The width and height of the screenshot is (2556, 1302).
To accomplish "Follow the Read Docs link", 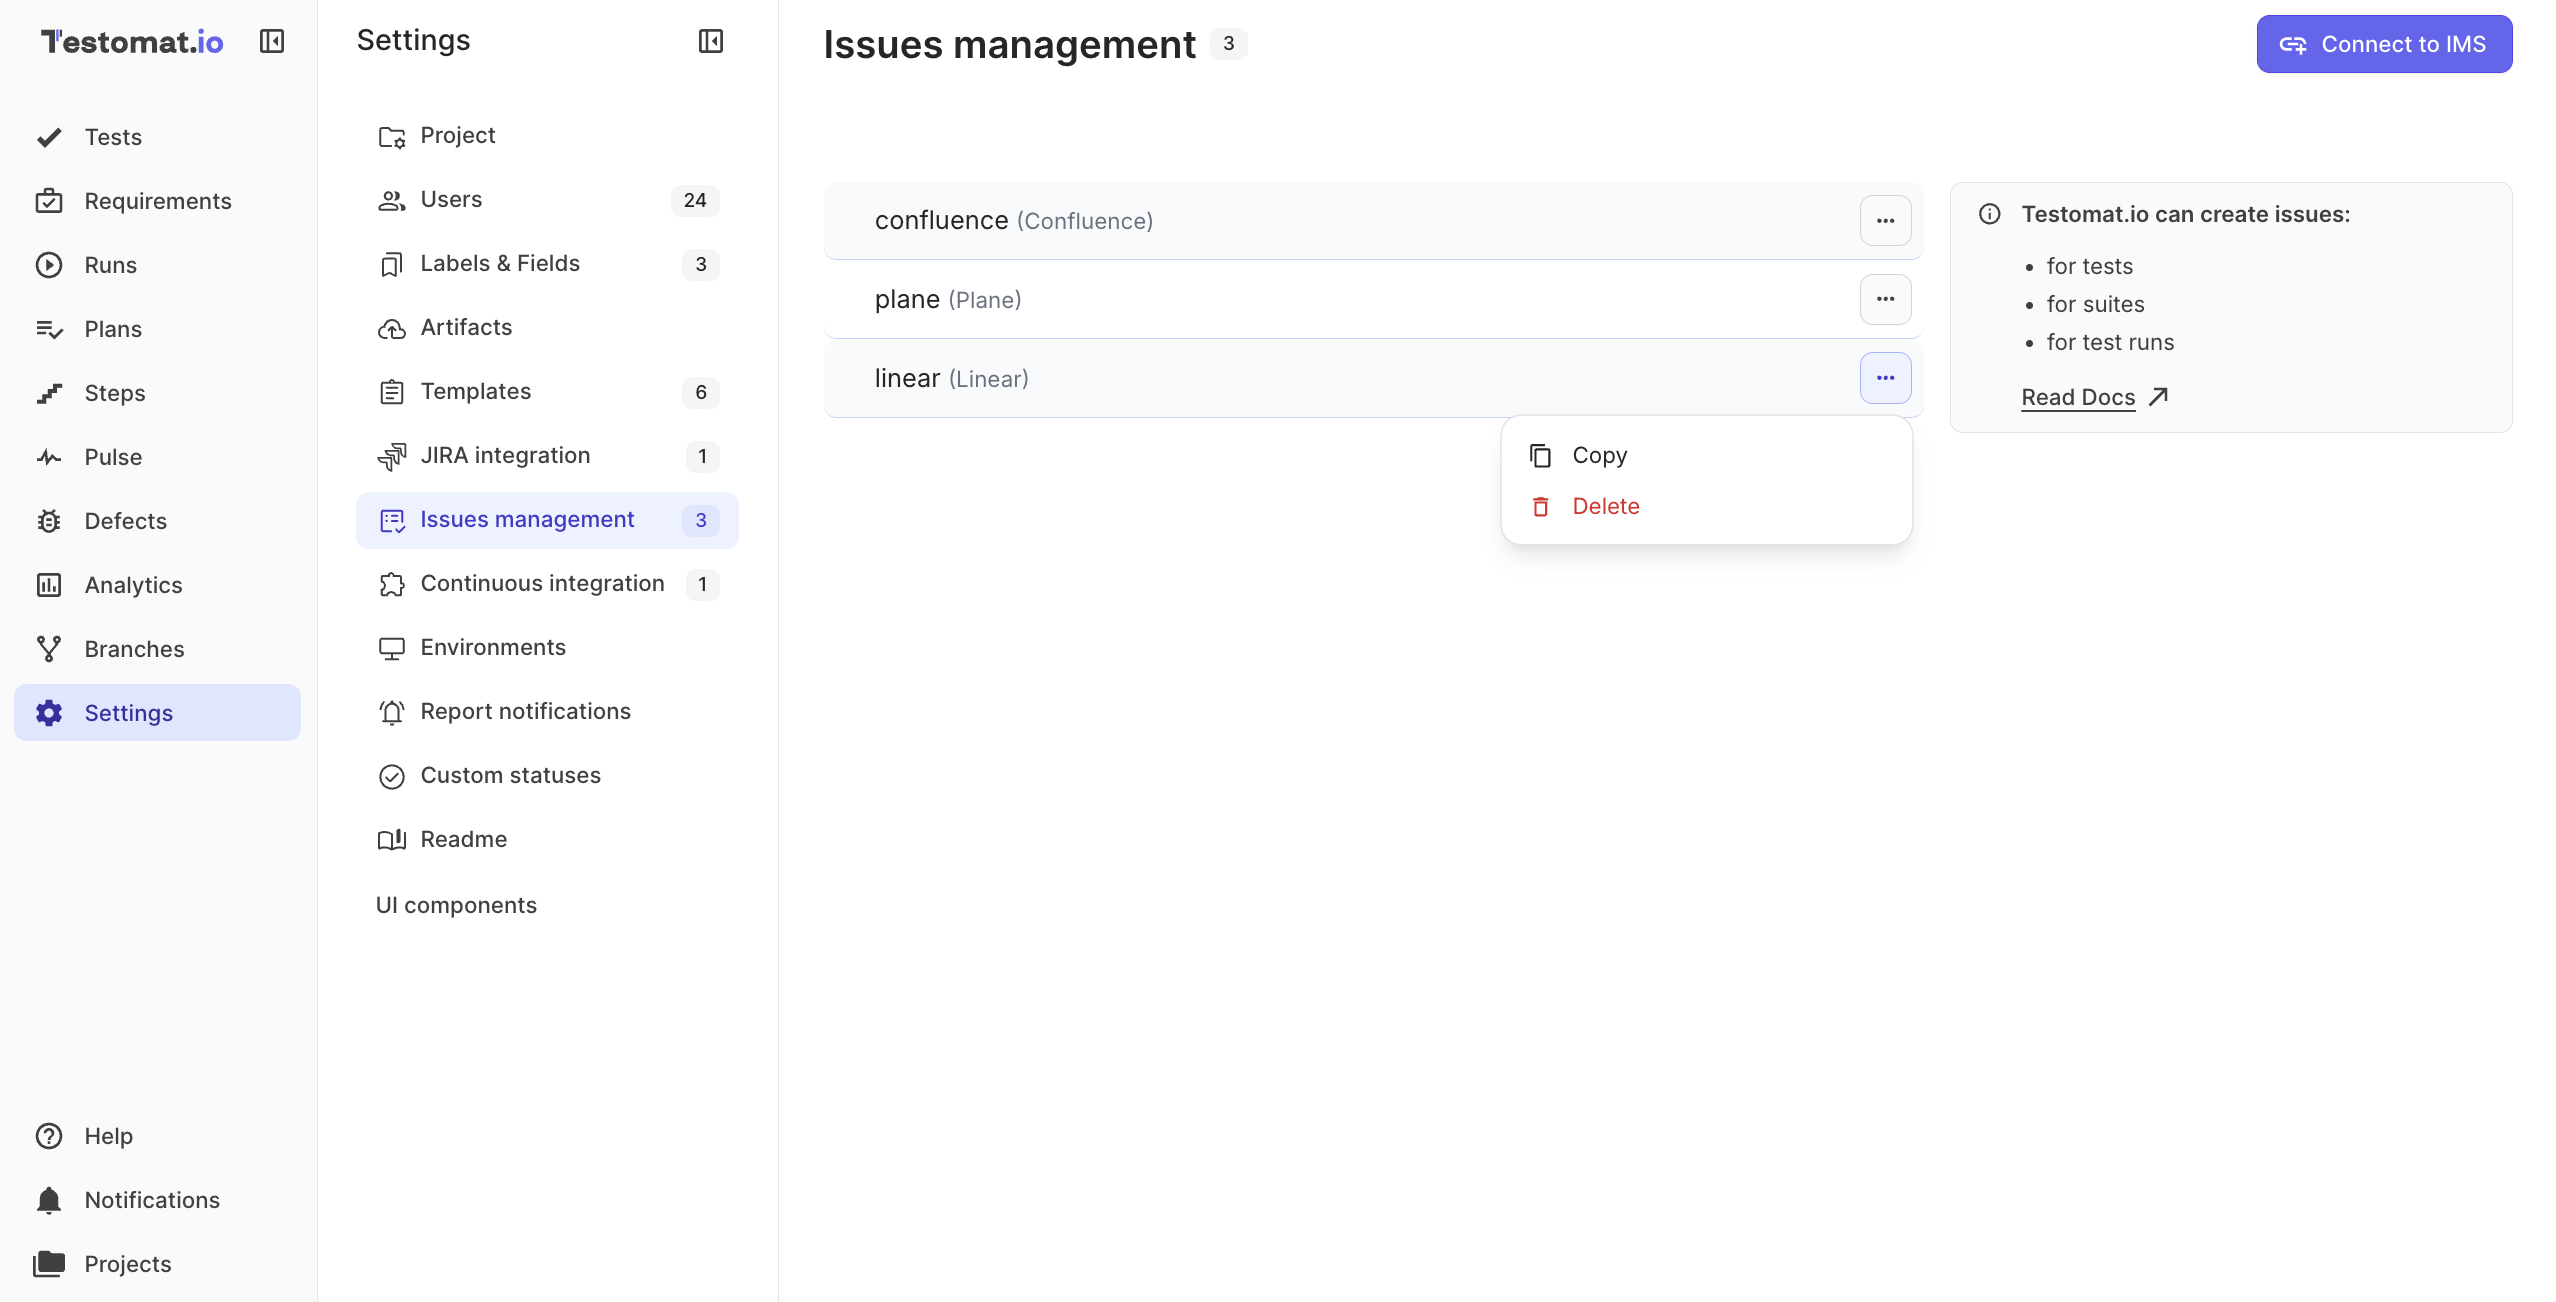I will click(x=2094, y=397).
